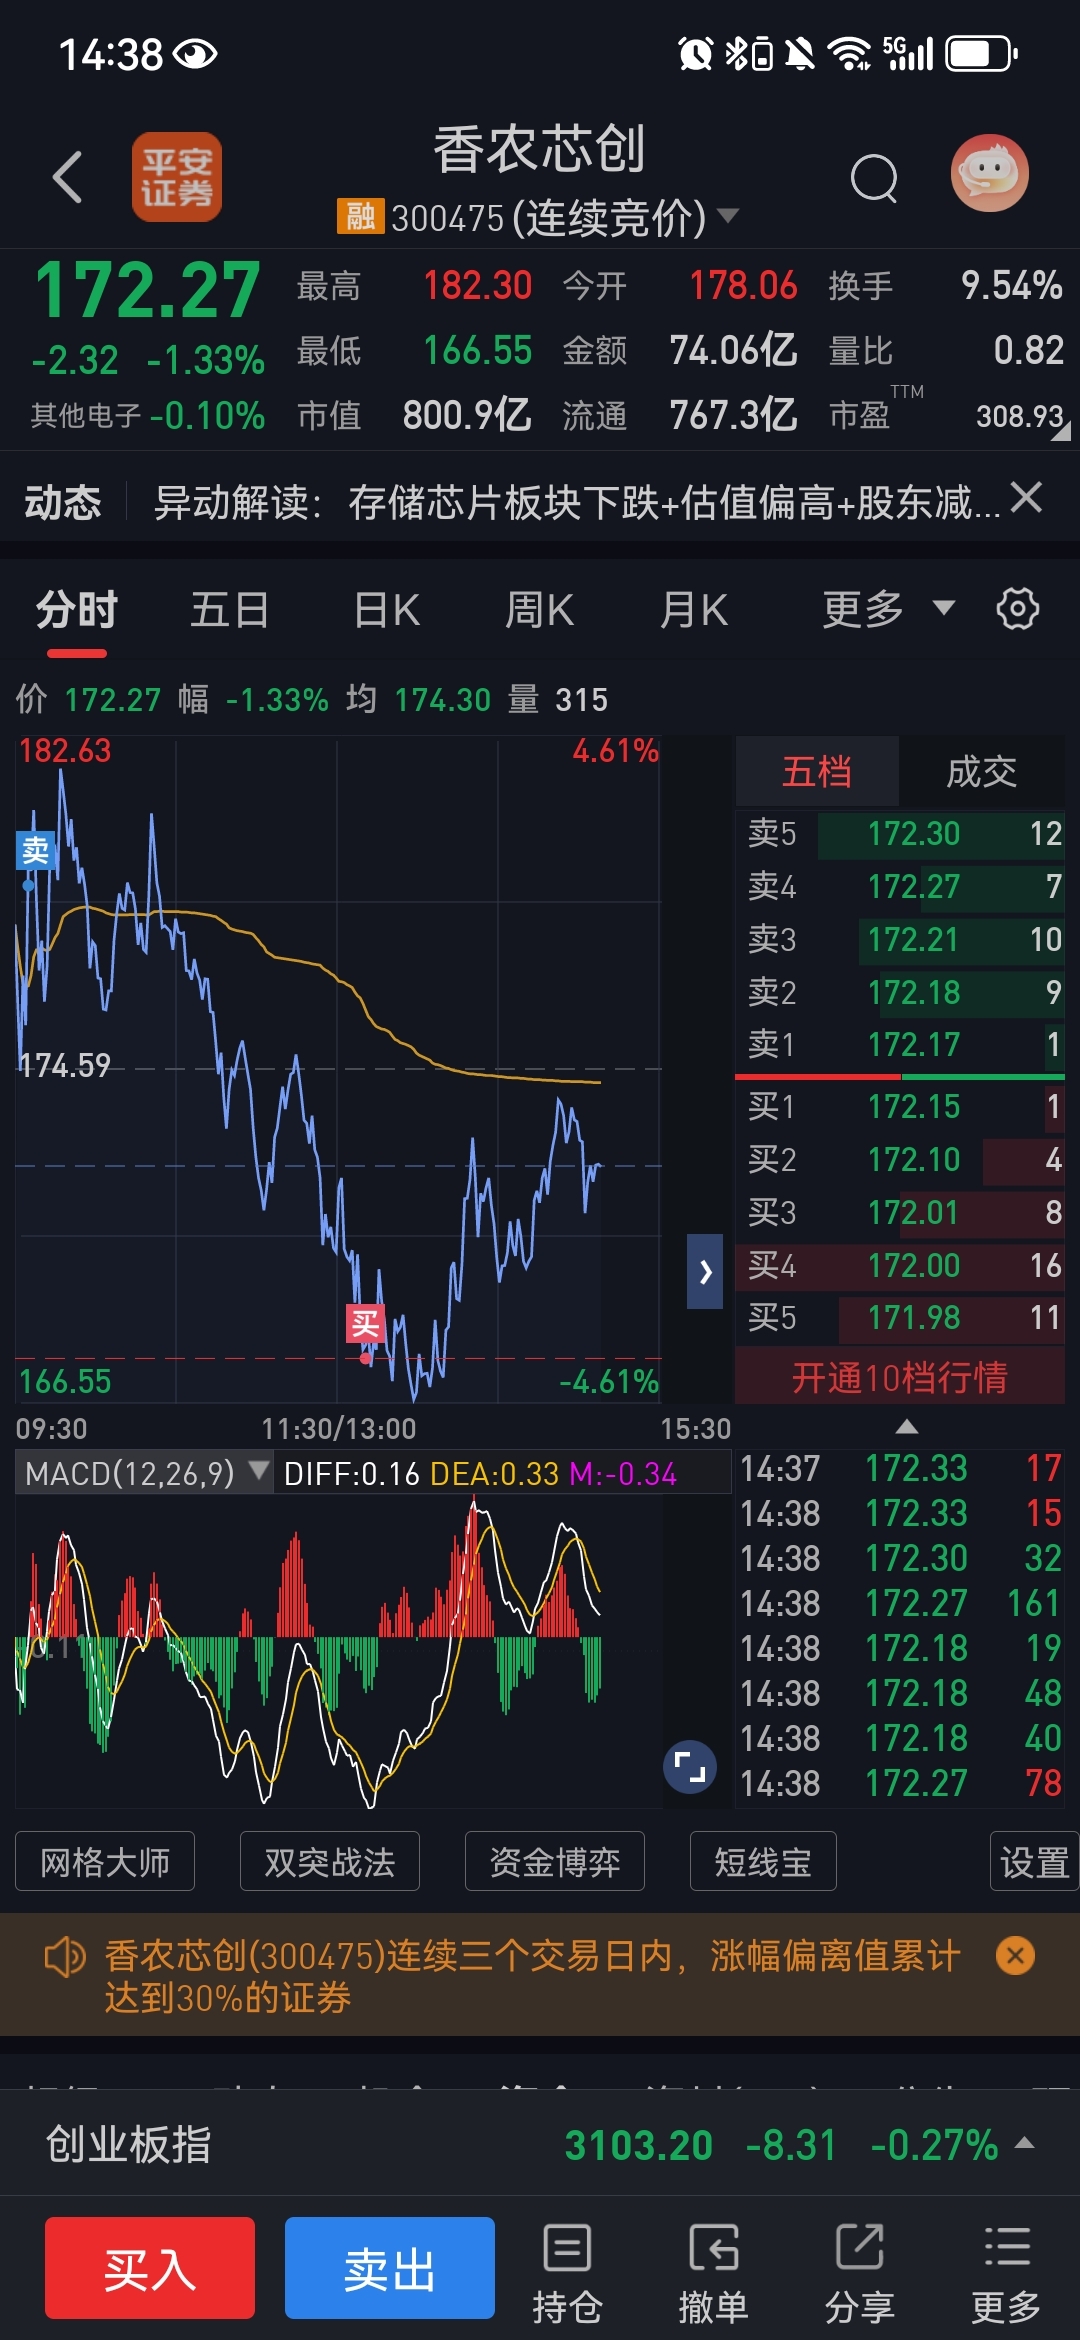Click the 卖 marker on chart
Image resolution: width=1080 pixels, height=2340 pixels.
tap(35, 850)
